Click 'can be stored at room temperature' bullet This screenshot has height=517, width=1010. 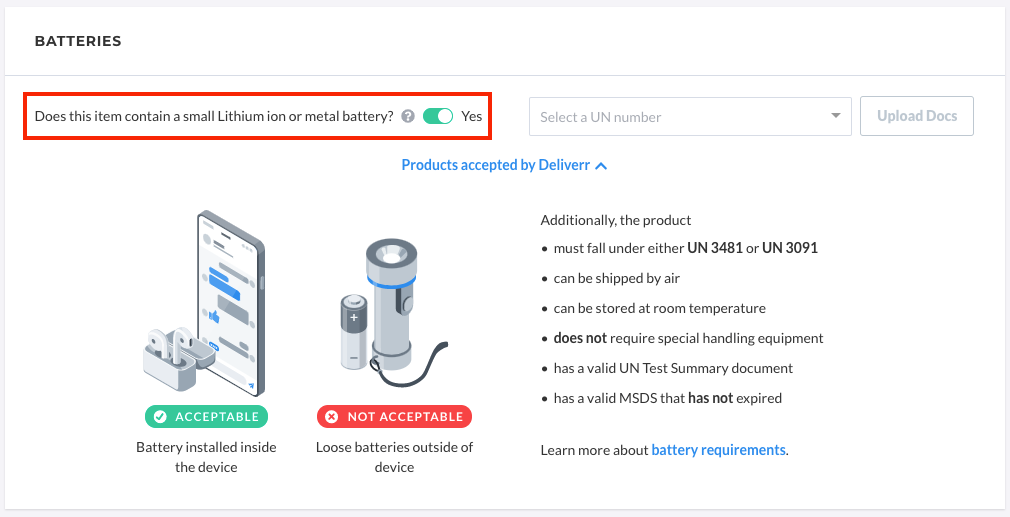pyautogui.click(x=660, y=308)
